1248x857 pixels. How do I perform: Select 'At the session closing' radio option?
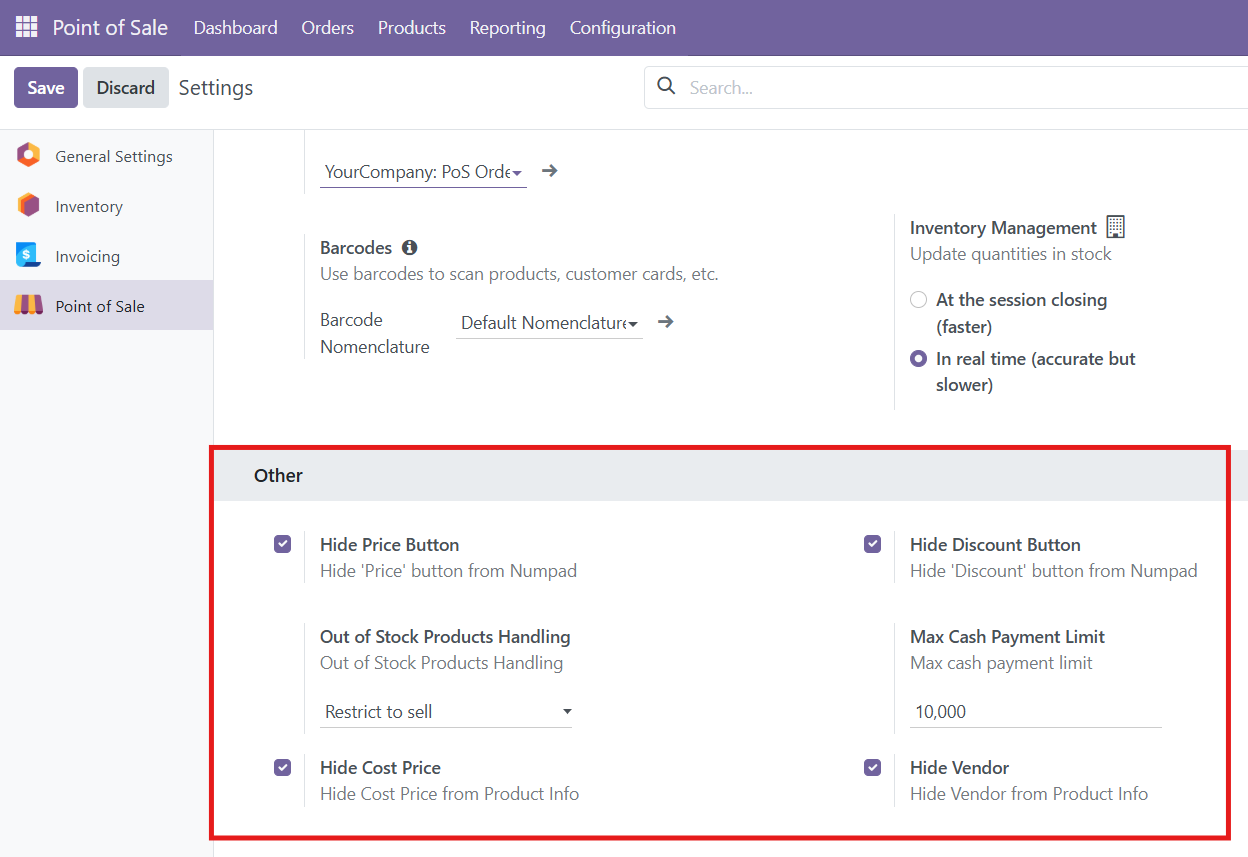[918, 300]
